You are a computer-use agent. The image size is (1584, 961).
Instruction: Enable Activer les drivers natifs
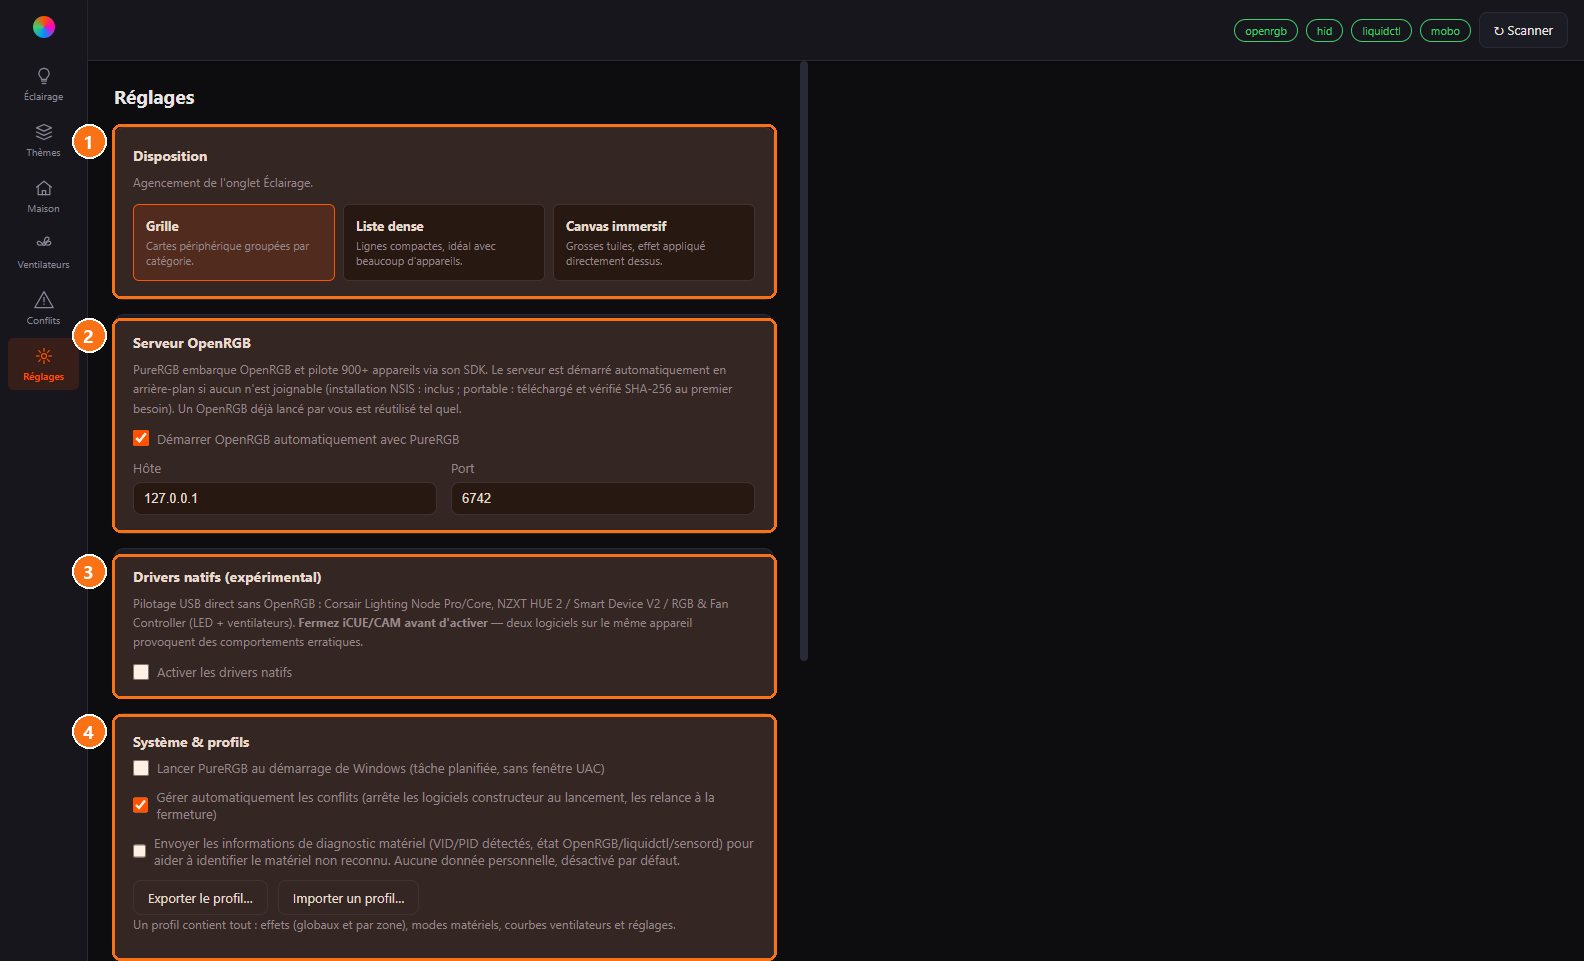tap(141, 672)
